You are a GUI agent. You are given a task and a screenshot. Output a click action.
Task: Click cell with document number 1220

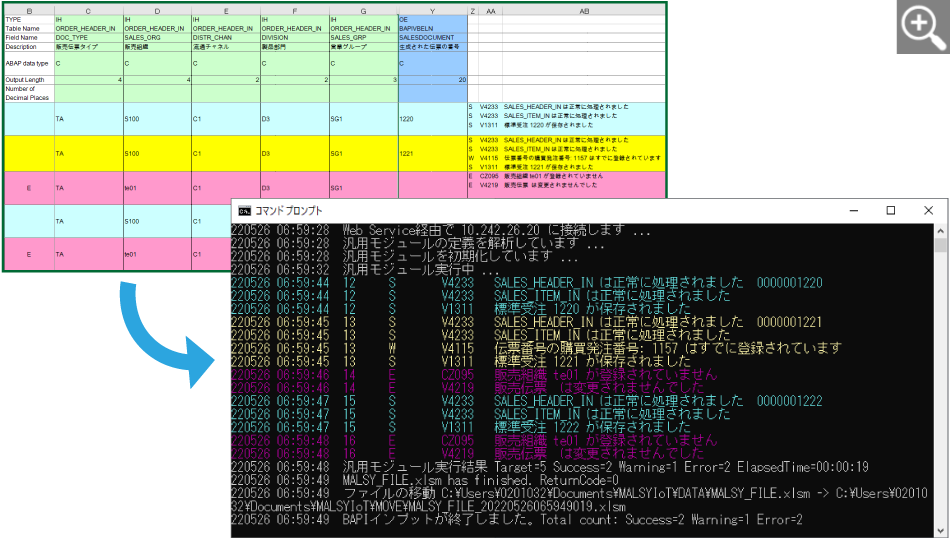click(x=433, y=119)
